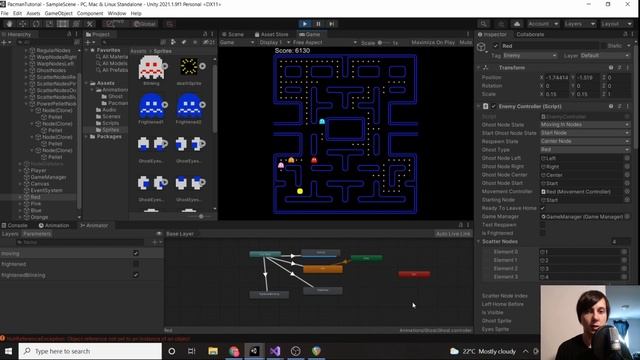Select the Parameters tab in Animator
The height and width of the screenshot is (360, 640).
pos(37,234)
